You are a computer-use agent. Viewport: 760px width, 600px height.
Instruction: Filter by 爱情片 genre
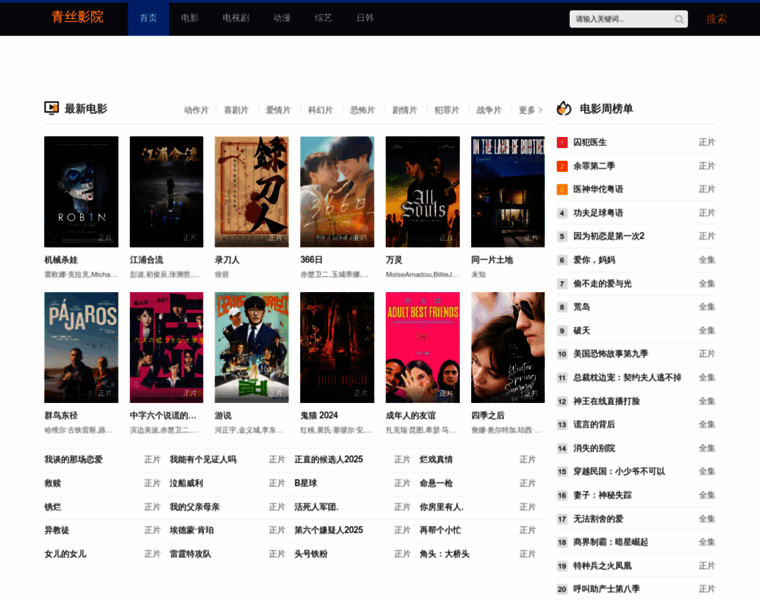point(278,110)
